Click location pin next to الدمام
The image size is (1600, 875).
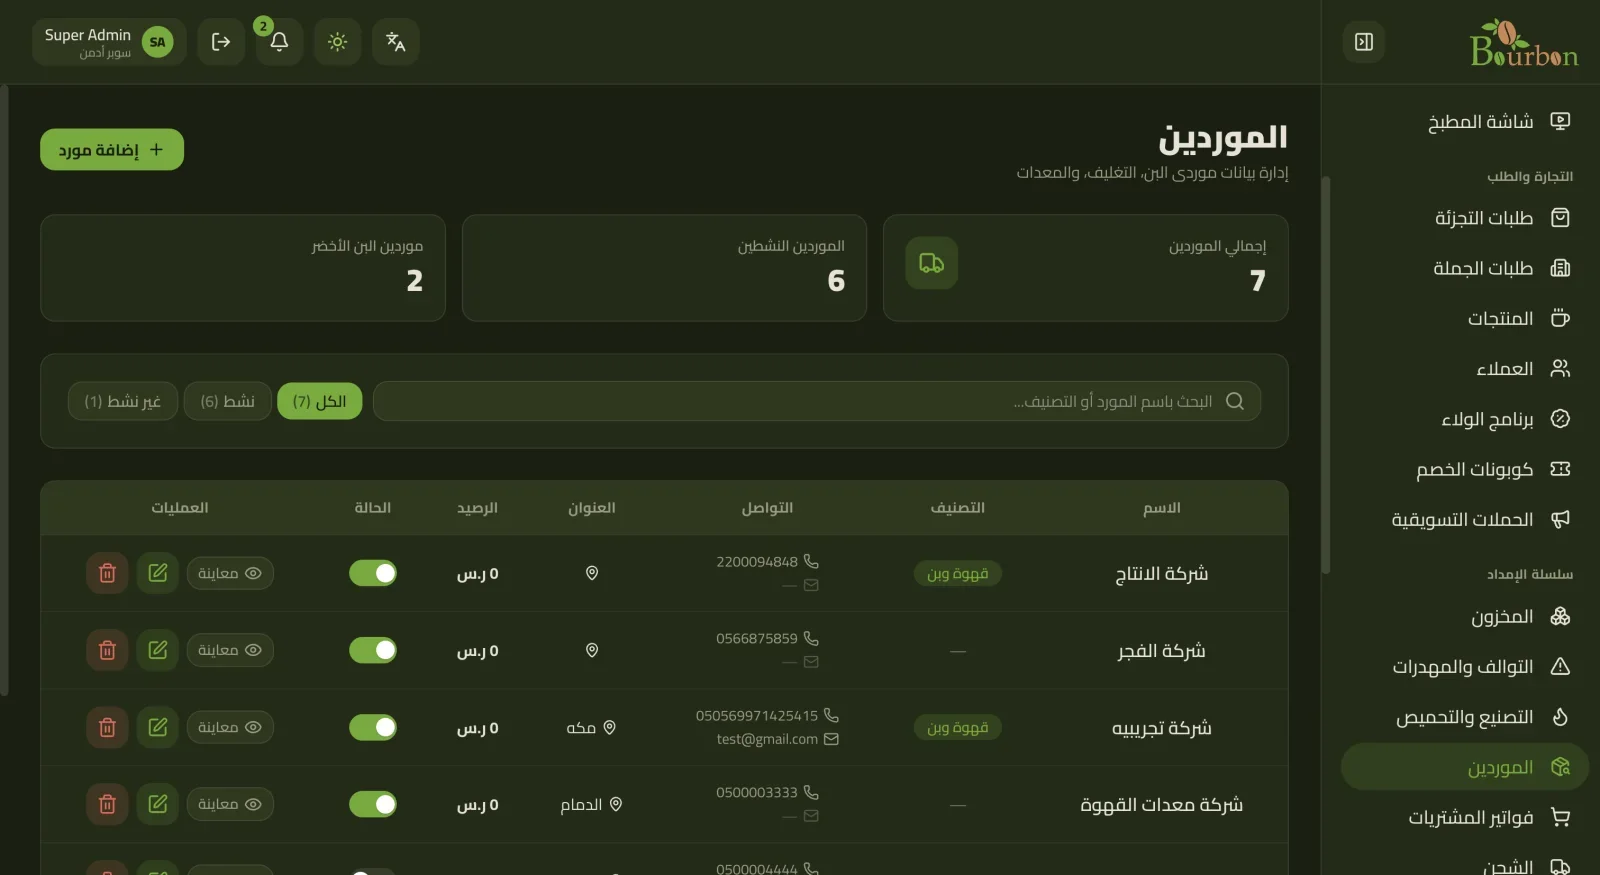[616, 804]
